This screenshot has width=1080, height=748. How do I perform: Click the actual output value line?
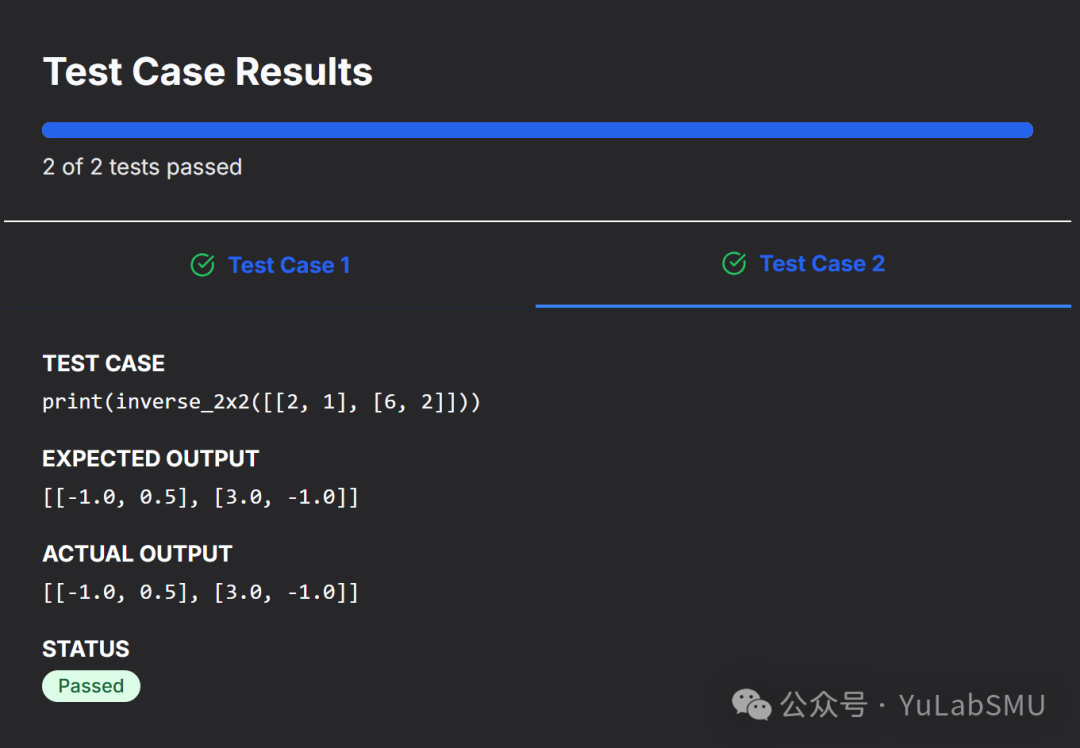coord(200,592)
